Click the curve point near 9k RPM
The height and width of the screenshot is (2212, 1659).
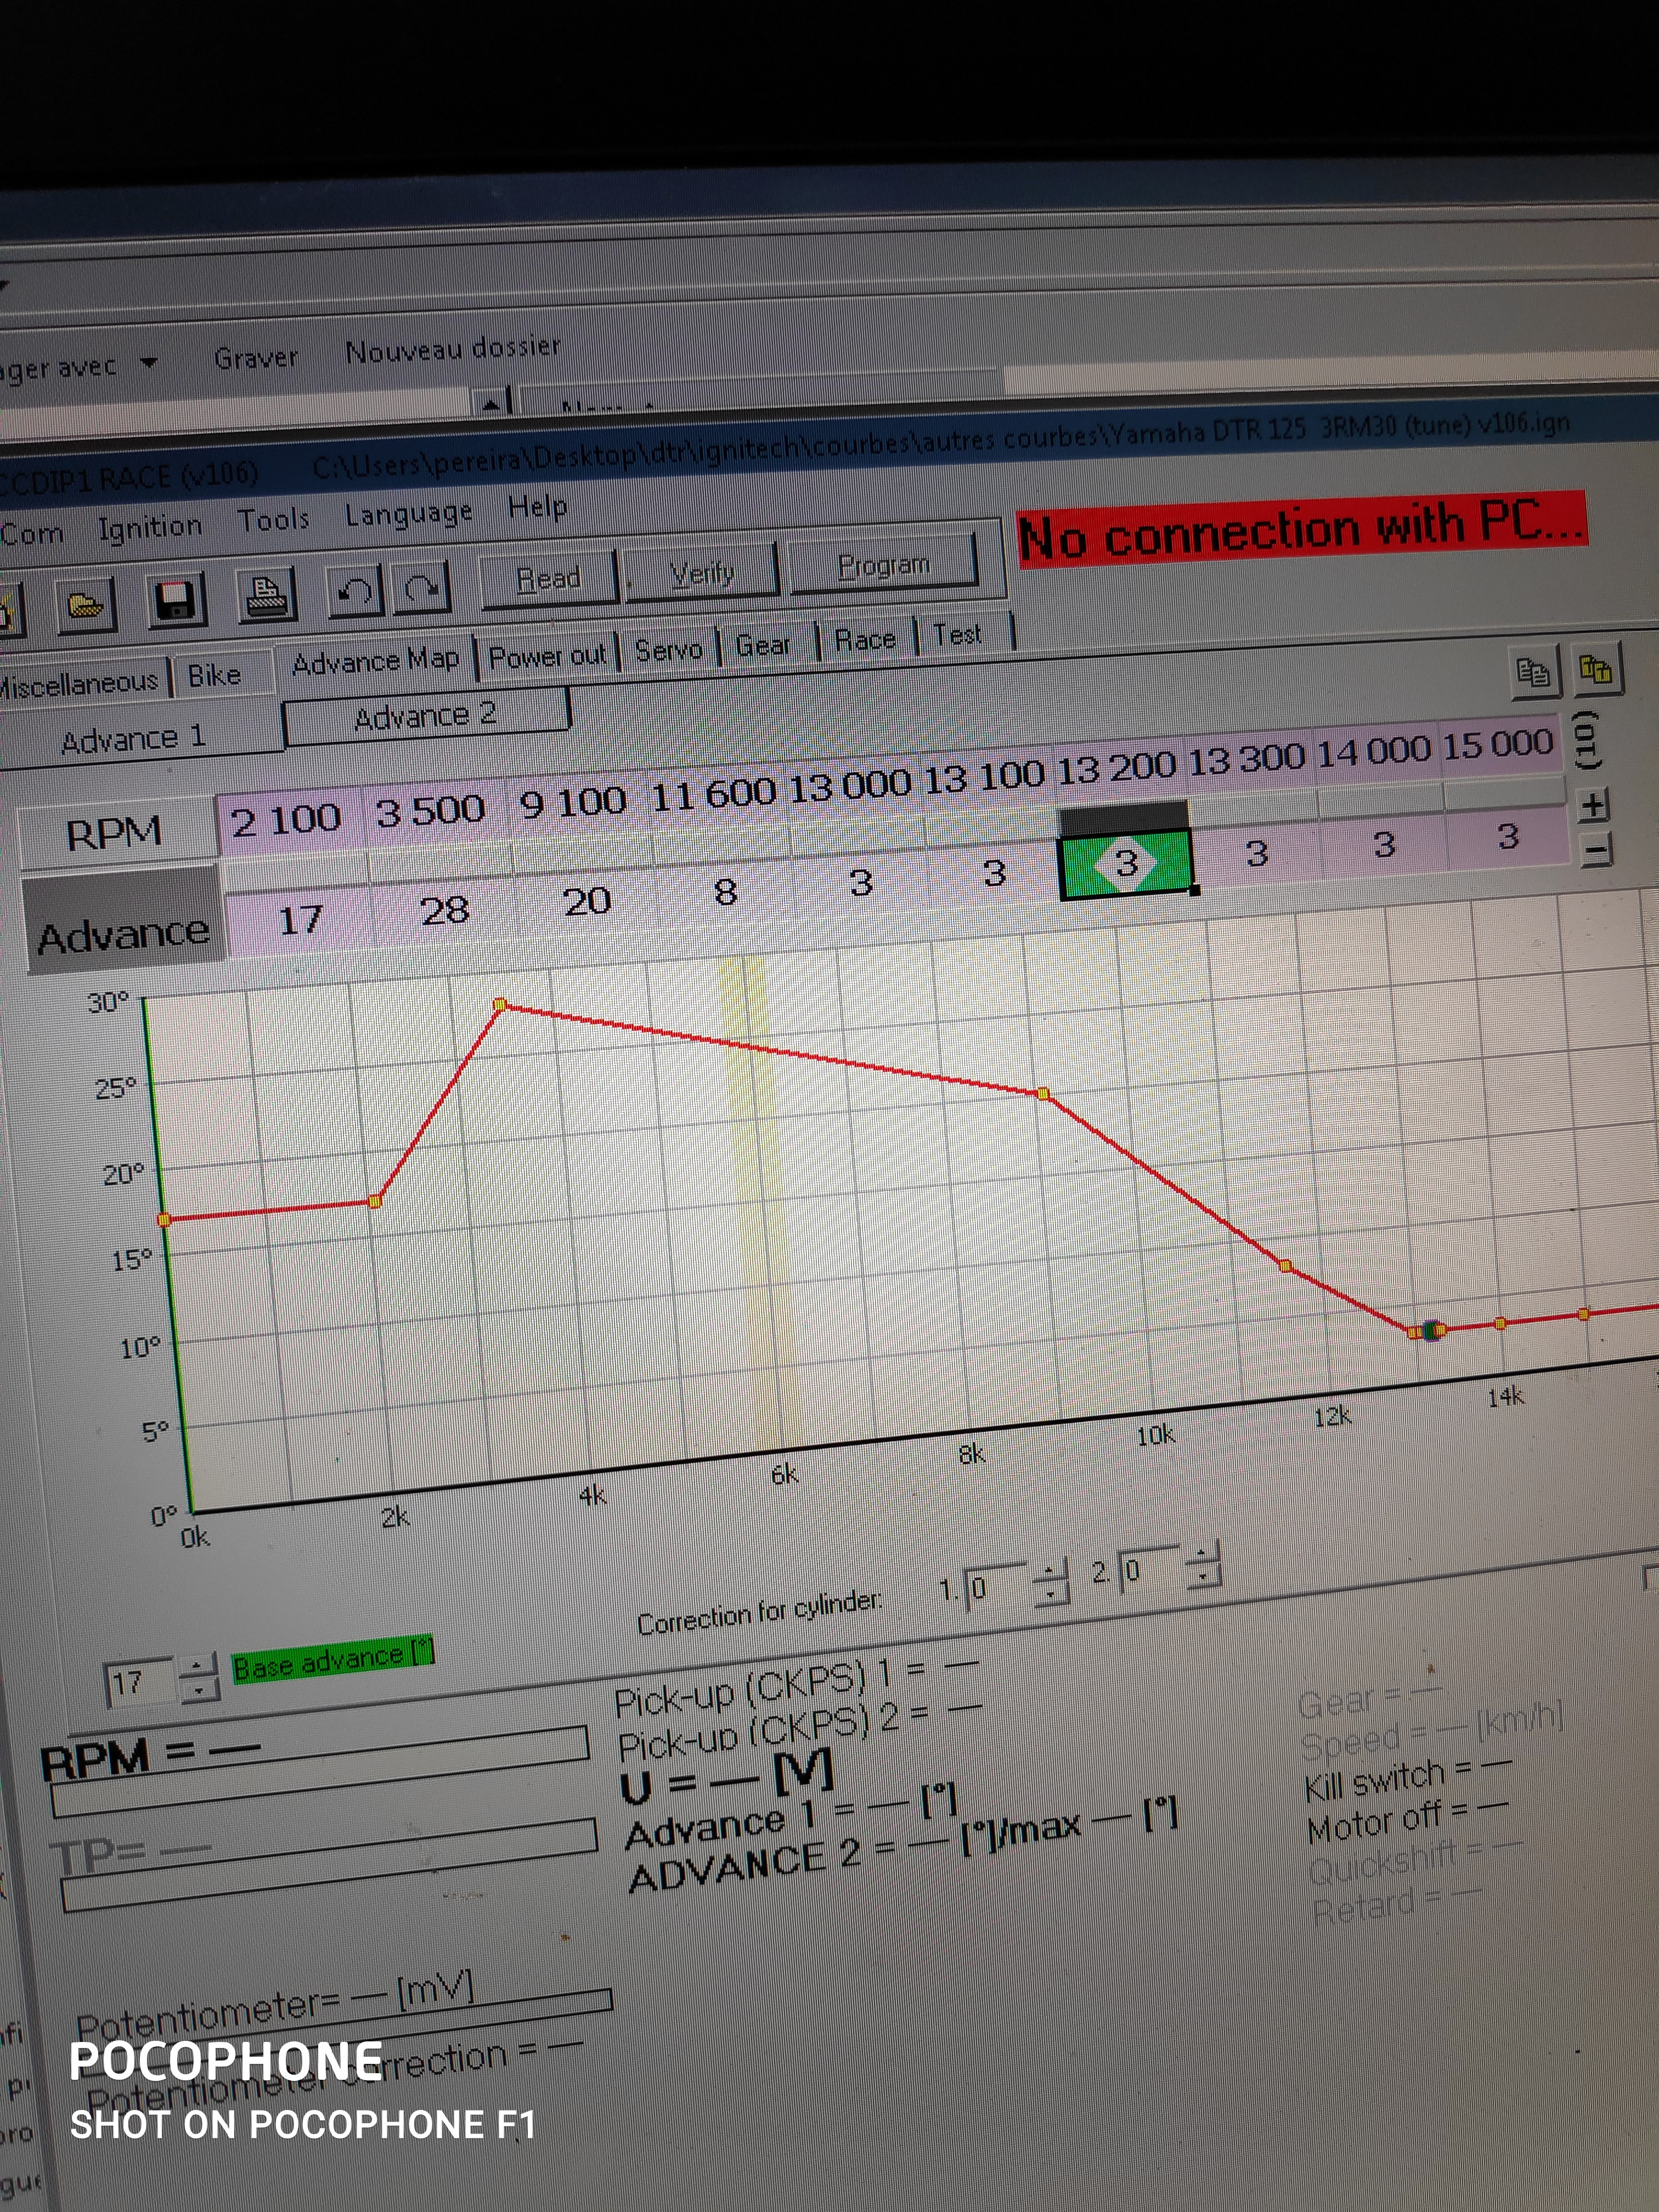click(1044, 1094)
